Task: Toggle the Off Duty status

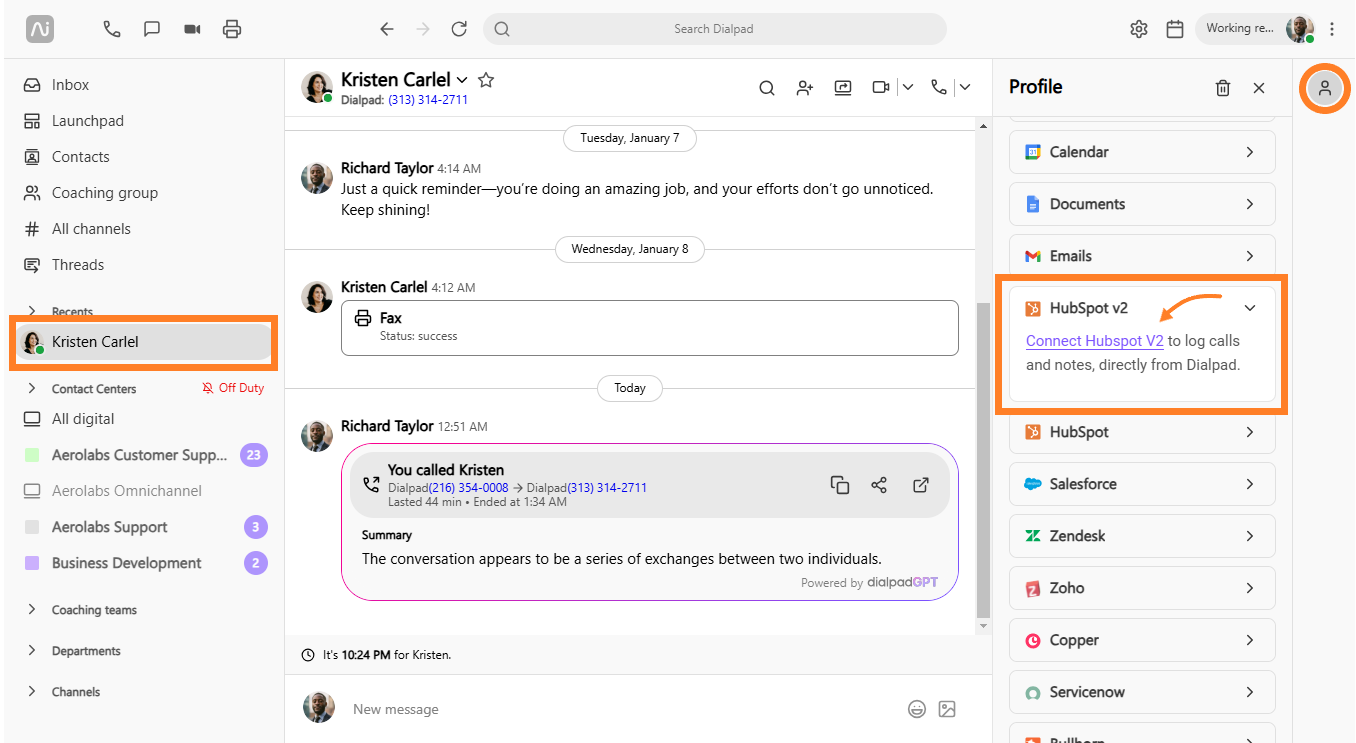Action: click(x=233, y=388)
